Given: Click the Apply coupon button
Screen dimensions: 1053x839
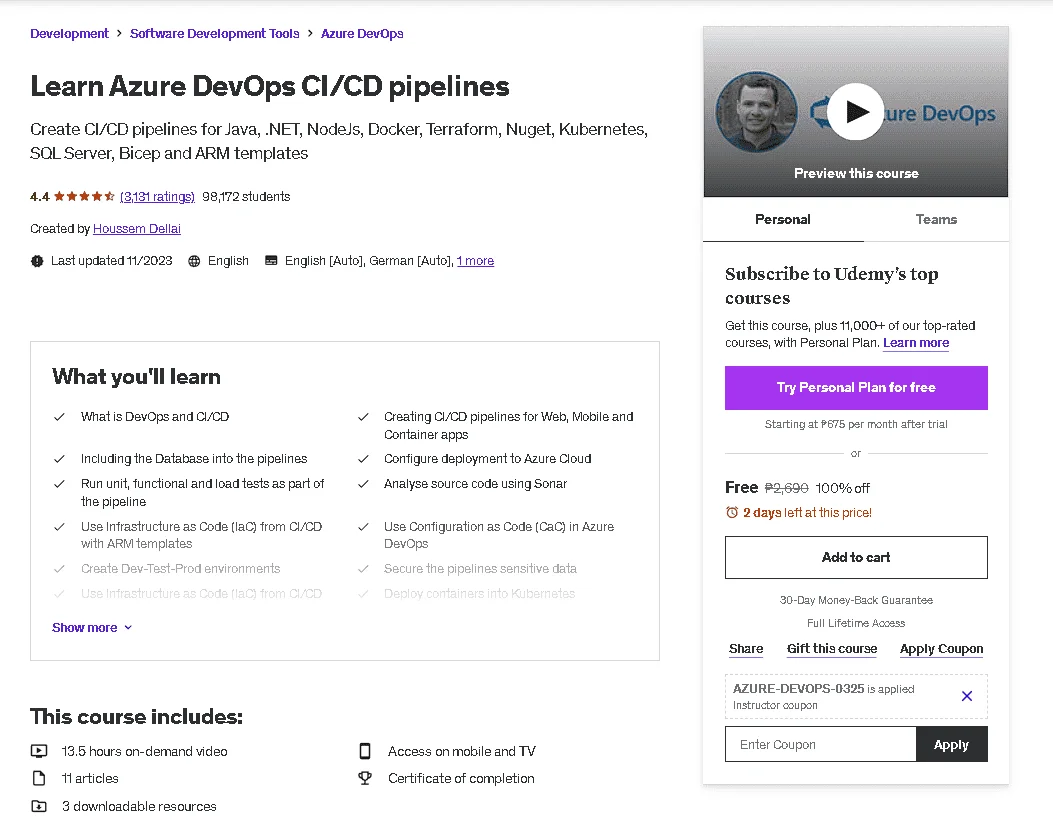Looking at the screenshot, I should [x=952, y=744].
